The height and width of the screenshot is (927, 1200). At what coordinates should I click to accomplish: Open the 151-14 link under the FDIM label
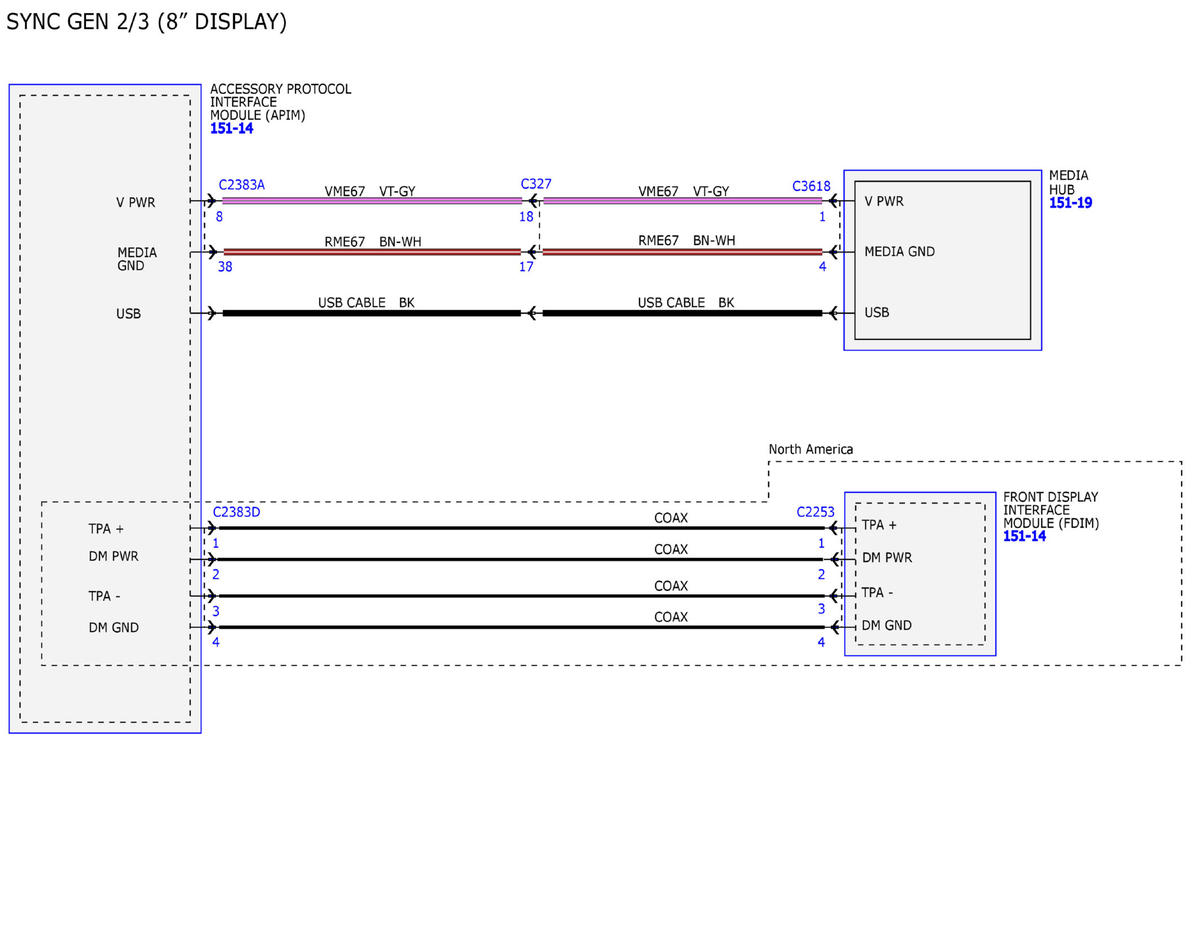pyautogui.click(x=1025, y=536)
